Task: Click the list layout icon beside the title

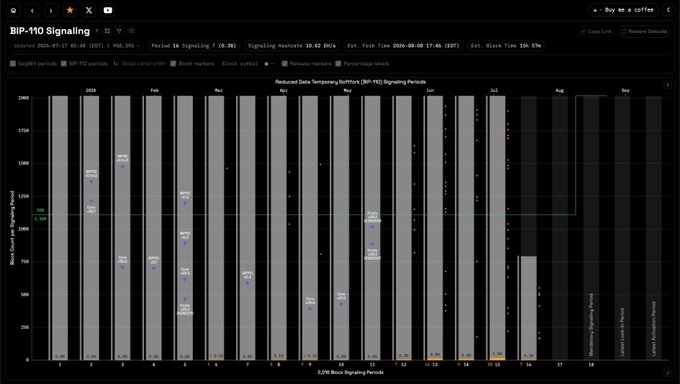Action: tap(131, 31)
